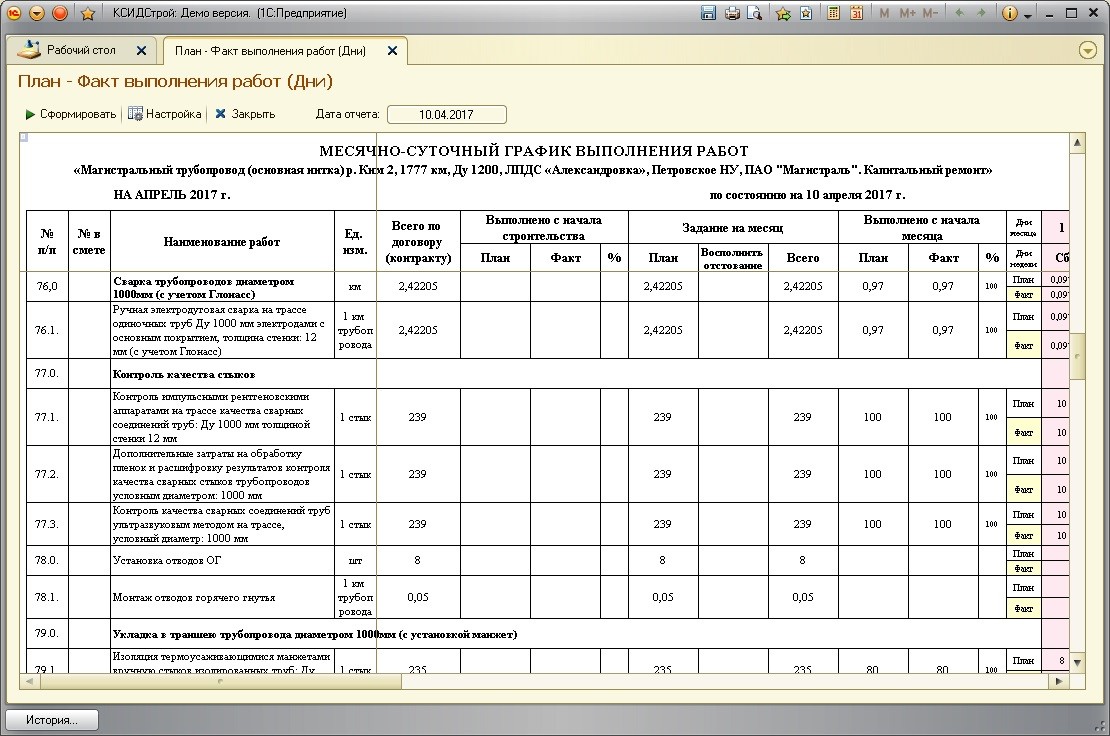Expand the dropdown arrow next to info icon

click(x=1028, y=15)
